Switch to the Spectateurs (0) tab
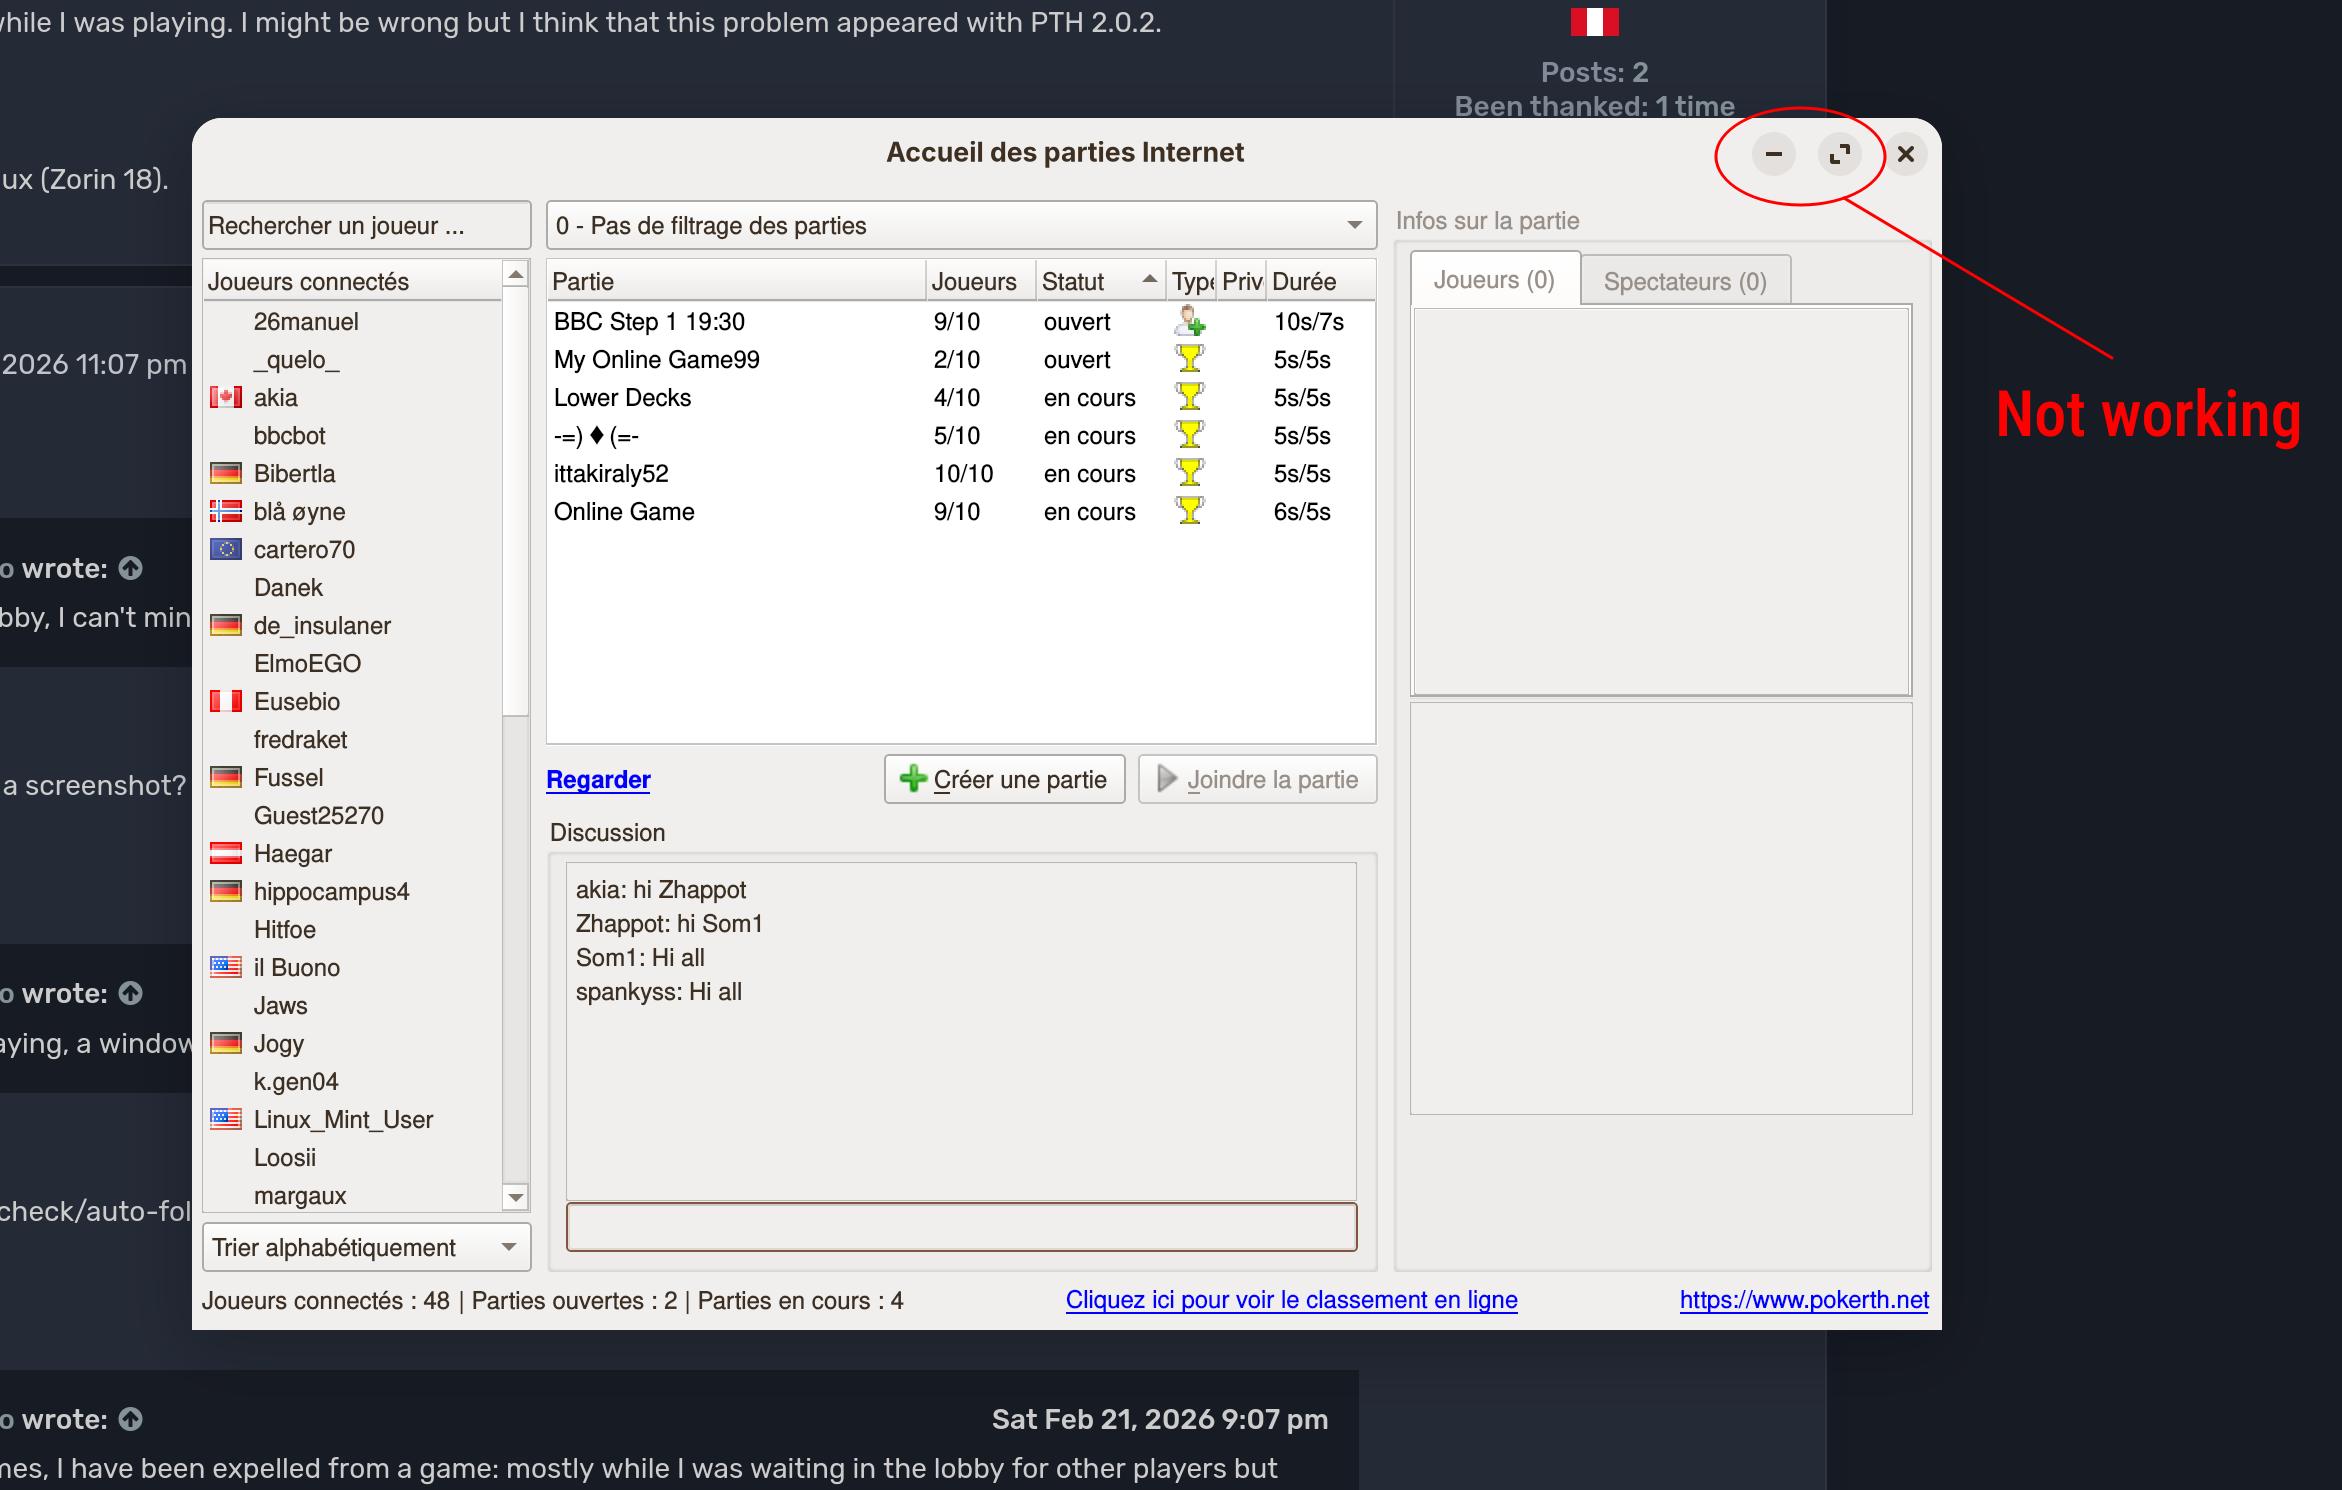2342x1490 pixels. 1684,281
